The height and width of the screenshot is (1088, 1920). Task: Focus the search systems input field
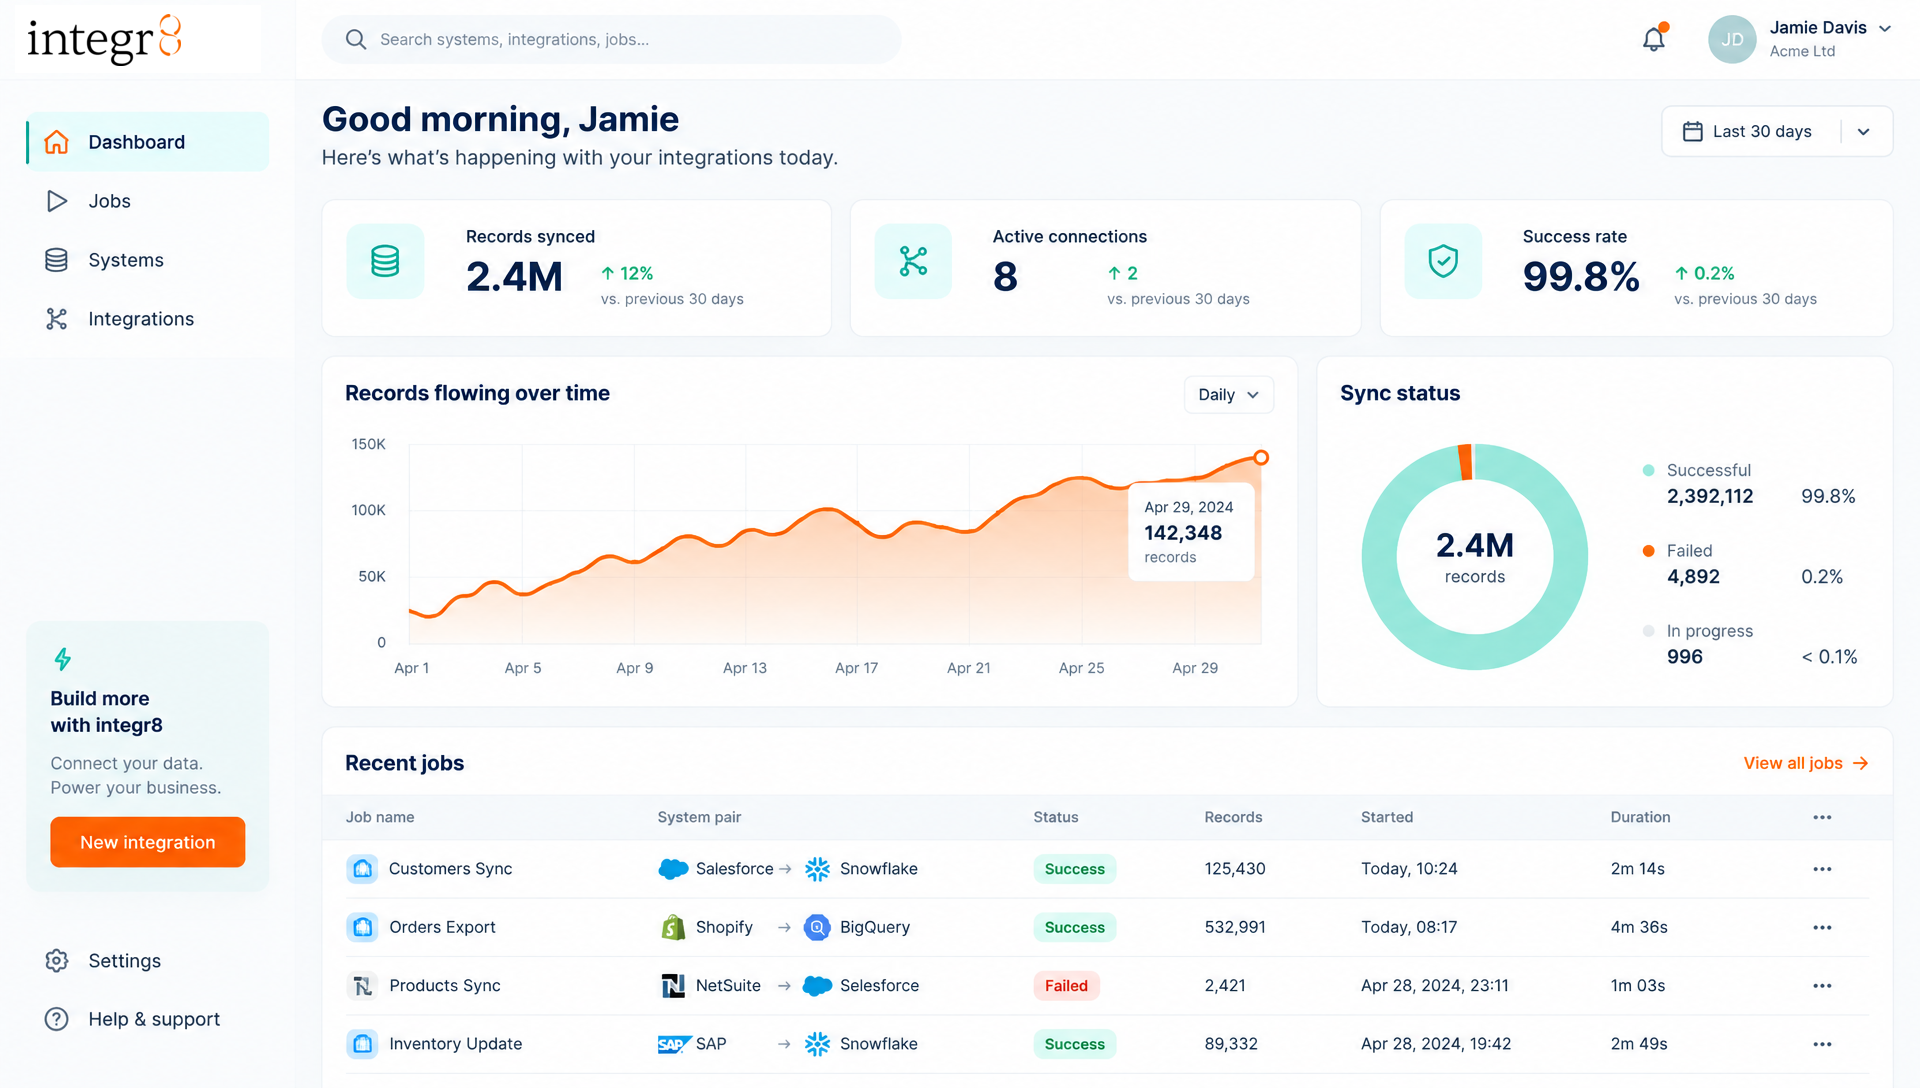tap(611, 39)
